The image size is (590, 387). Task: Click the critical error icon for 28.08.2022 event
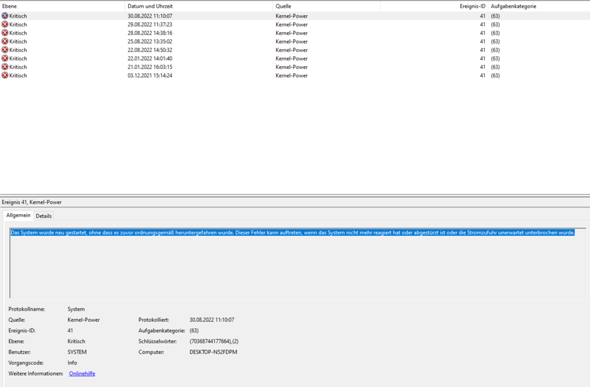click(5, 33)
